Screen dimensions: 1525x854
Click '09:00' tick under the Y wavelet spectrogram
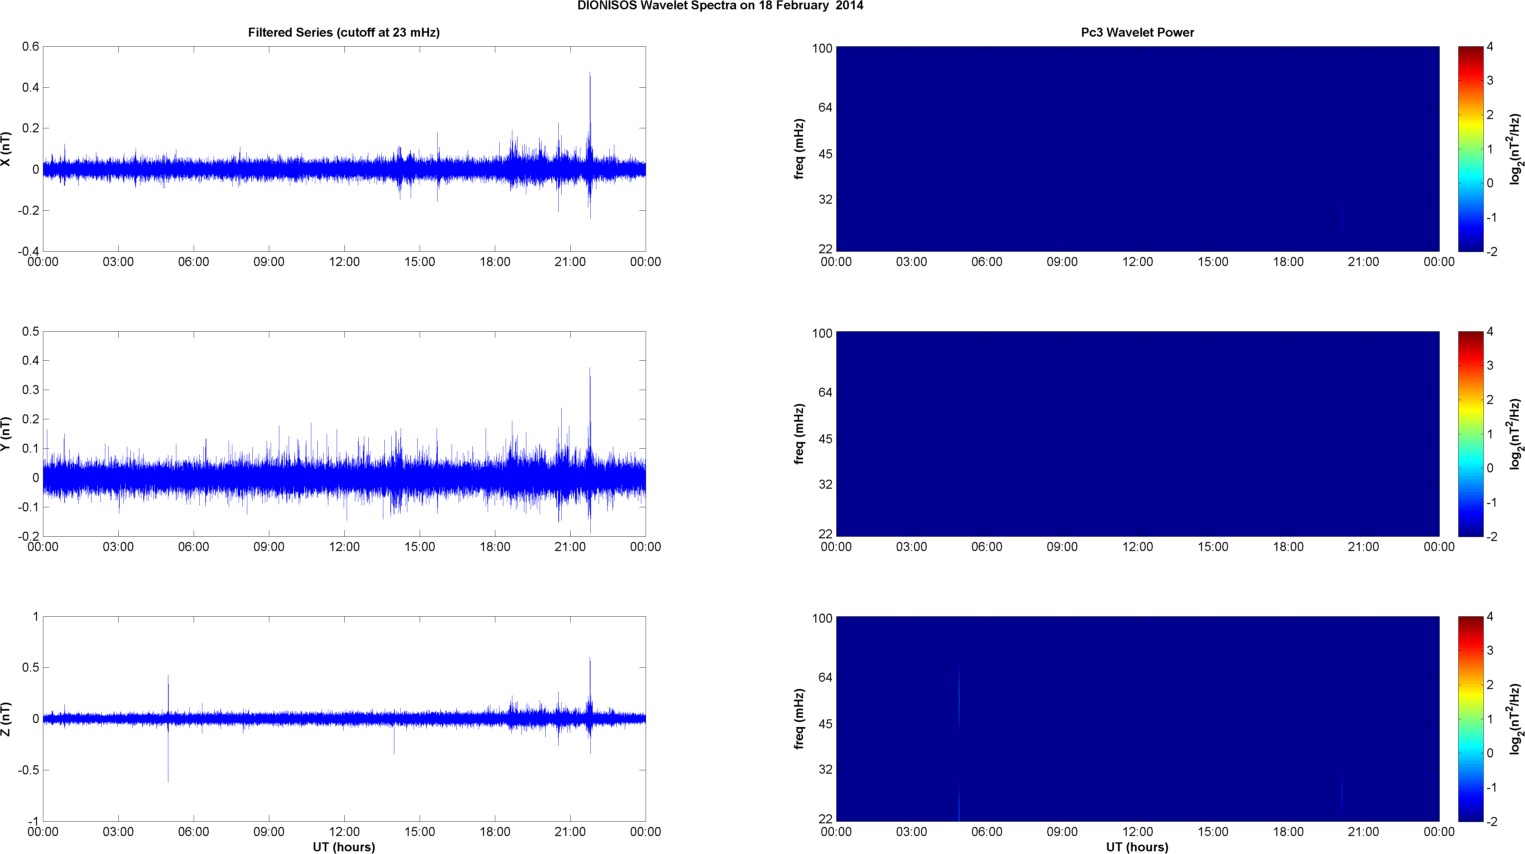tap(1062, 547)
